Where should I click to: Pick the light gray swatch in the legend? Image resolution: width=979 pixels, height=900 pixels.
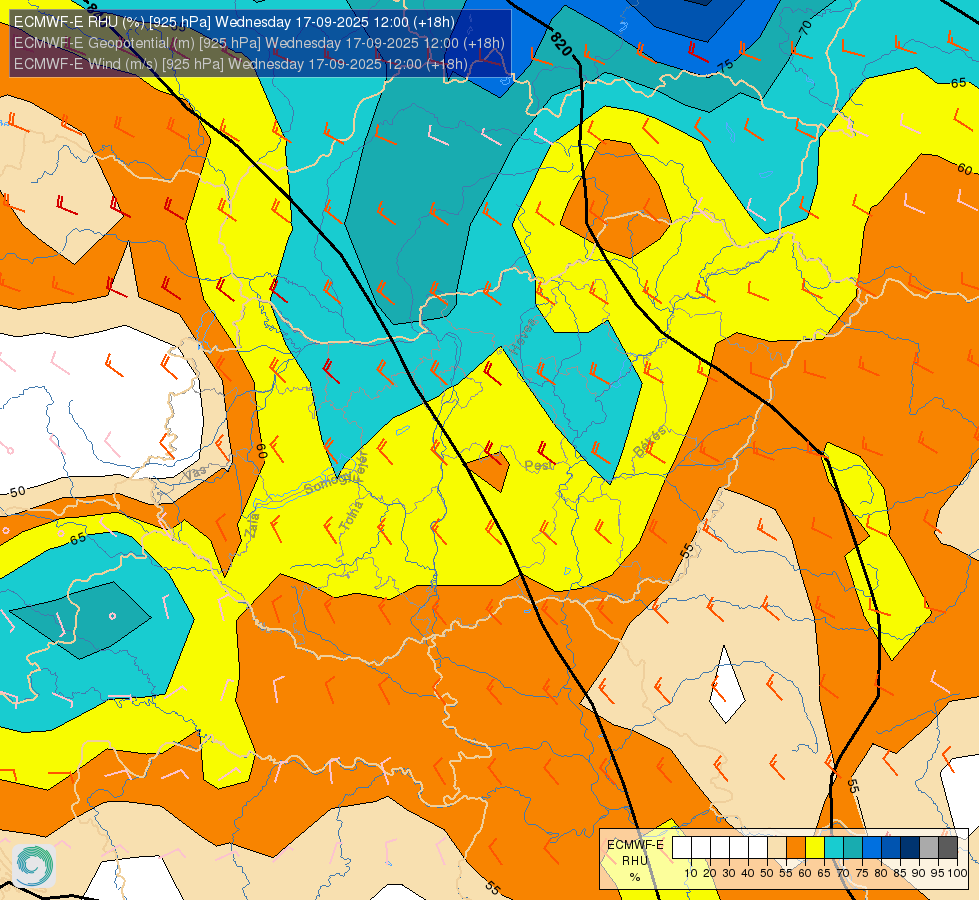click(x=929, y=848)
